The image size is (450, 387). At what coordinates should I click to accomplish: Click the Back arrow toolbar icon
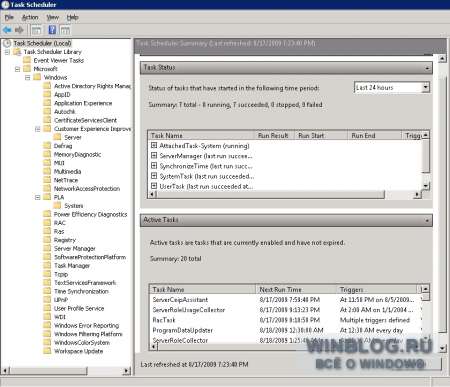coord(7,30)
